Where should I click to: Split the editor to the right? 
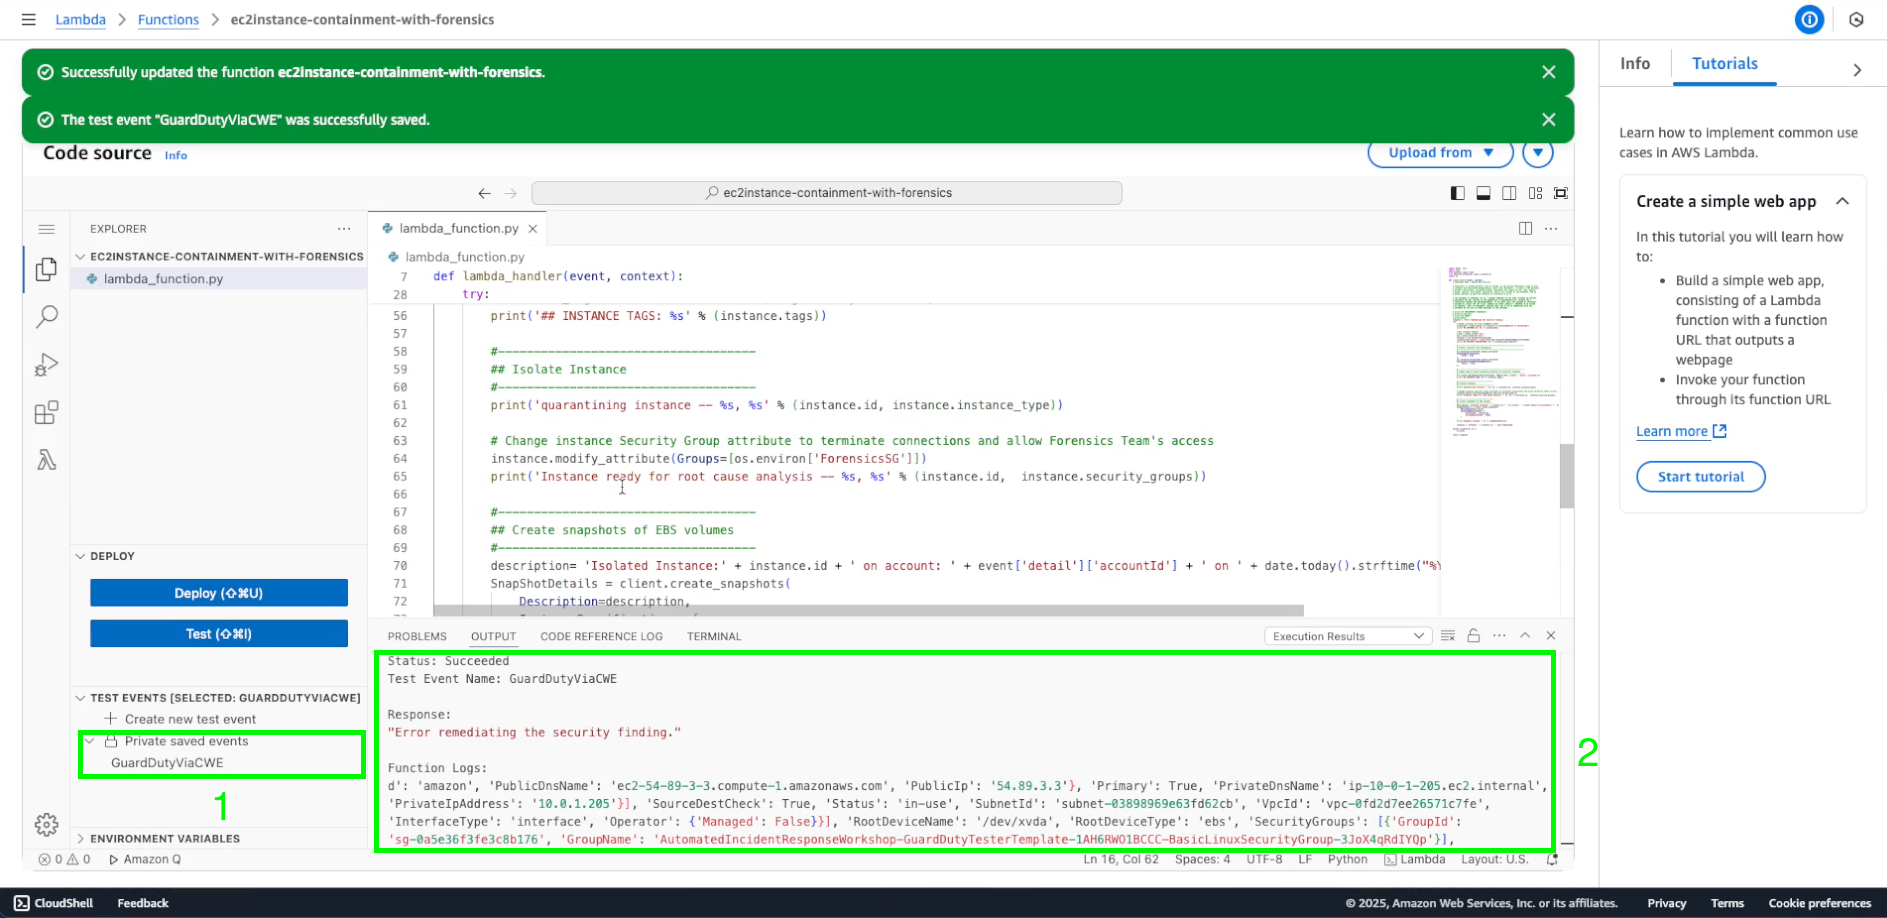pos(1525,229)
